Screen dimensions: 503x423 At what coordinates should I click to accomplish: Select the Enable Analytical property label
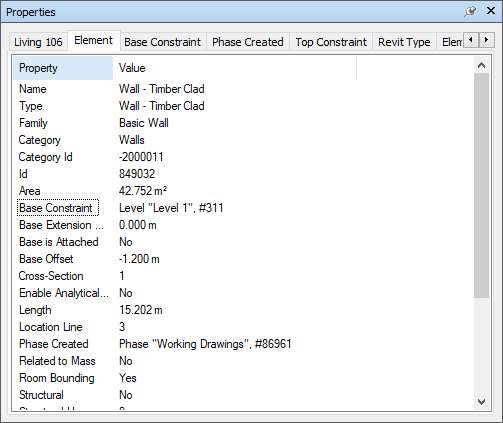(64, 293)
